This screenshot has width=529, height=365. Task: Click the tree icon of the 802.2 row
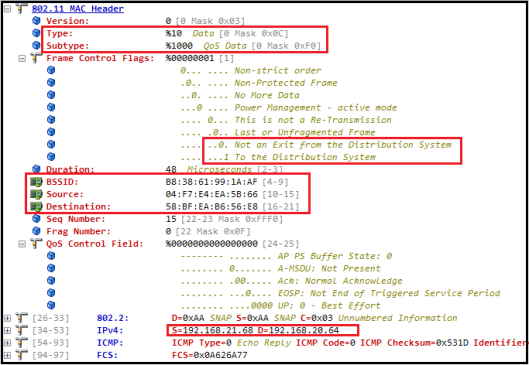[x=21, y=318]
